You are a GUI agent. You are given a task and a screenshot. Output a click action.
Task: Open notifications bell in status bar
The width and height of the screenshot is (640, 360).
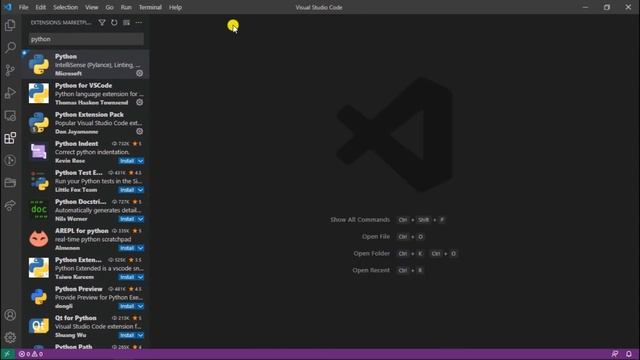tap(629, 354)
